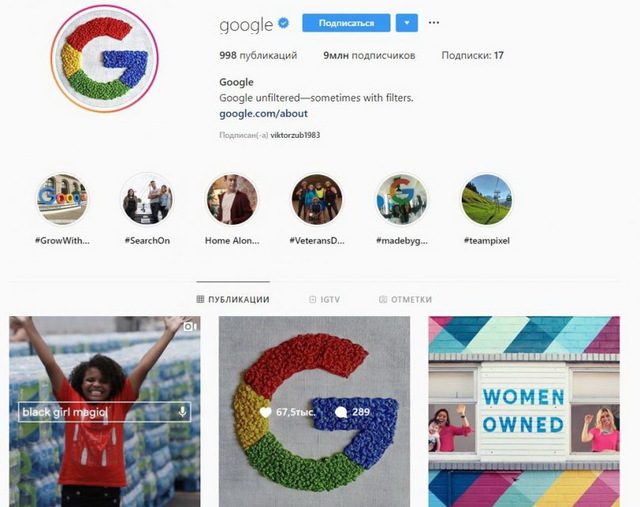Image resolution: width=640 pixels, height=507 pixels.
Task: Expand the suggested accounts dropdown arrow
Action: point(407,23)
